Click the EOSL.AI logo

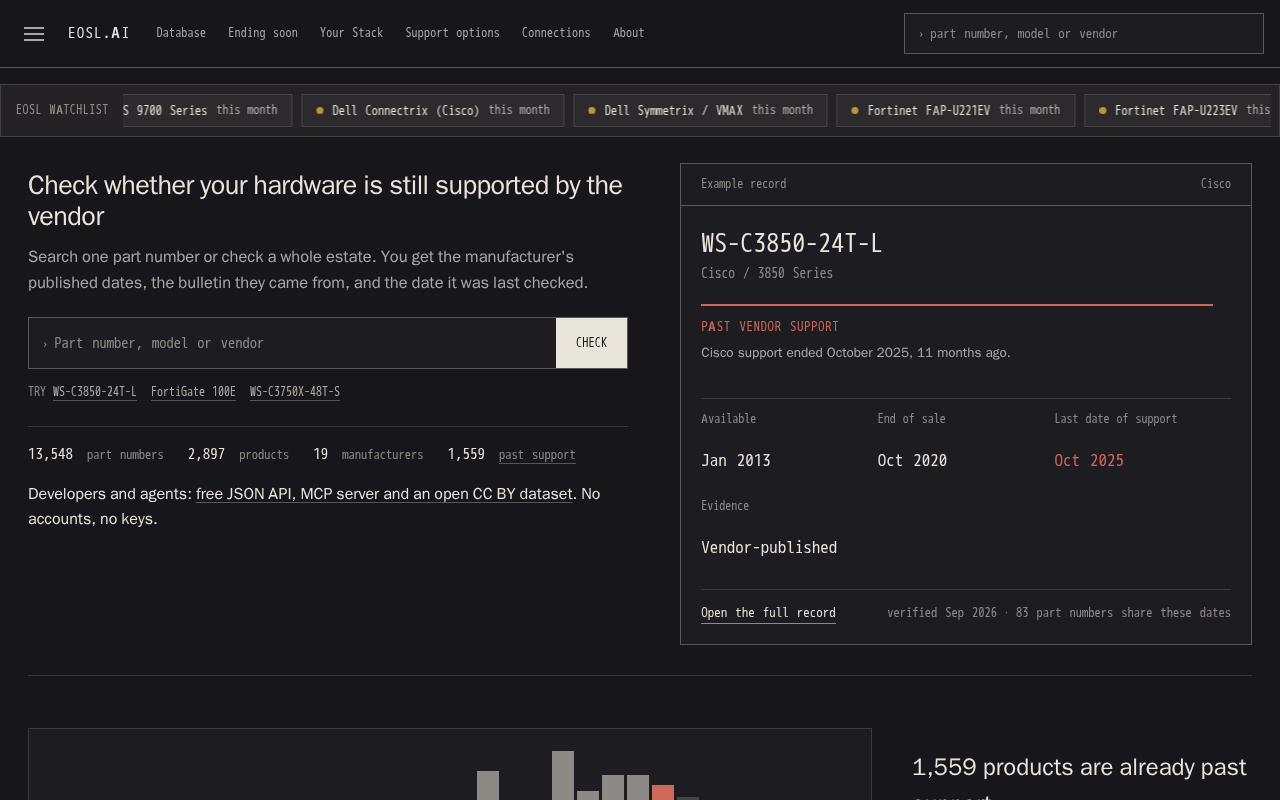click(99, 33)
